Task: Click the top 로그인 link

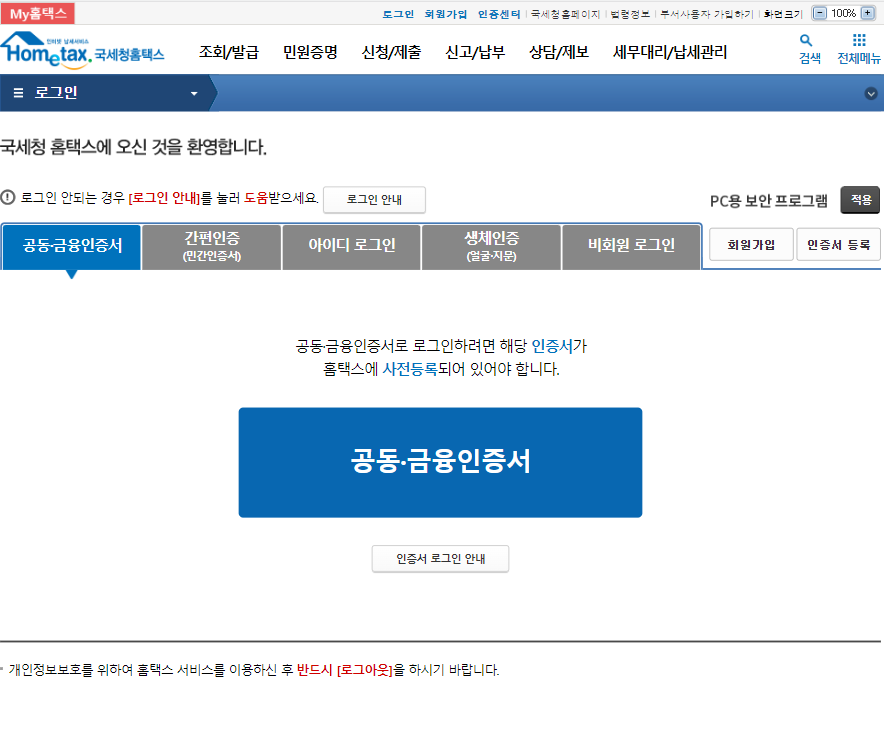Action: click(398, 14)
